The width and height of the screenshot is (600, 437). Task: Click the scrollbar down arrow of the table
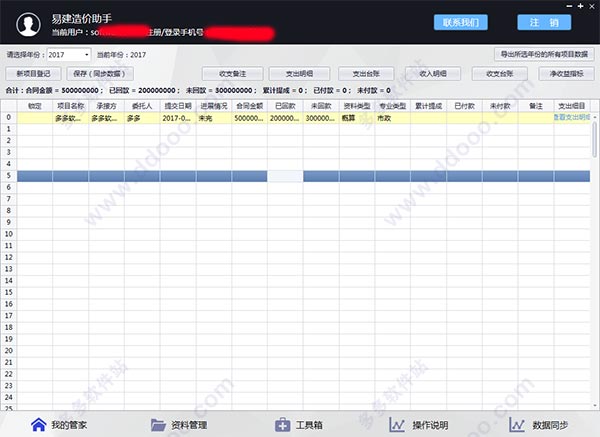pyautogui.click(x=595, y=405)
